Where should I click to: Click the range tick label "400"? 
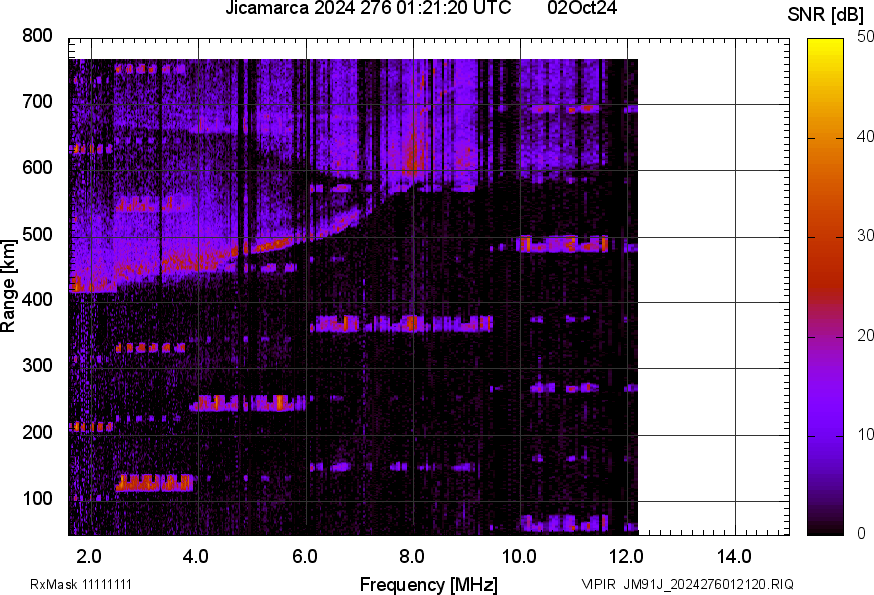(x=37, y=299)
